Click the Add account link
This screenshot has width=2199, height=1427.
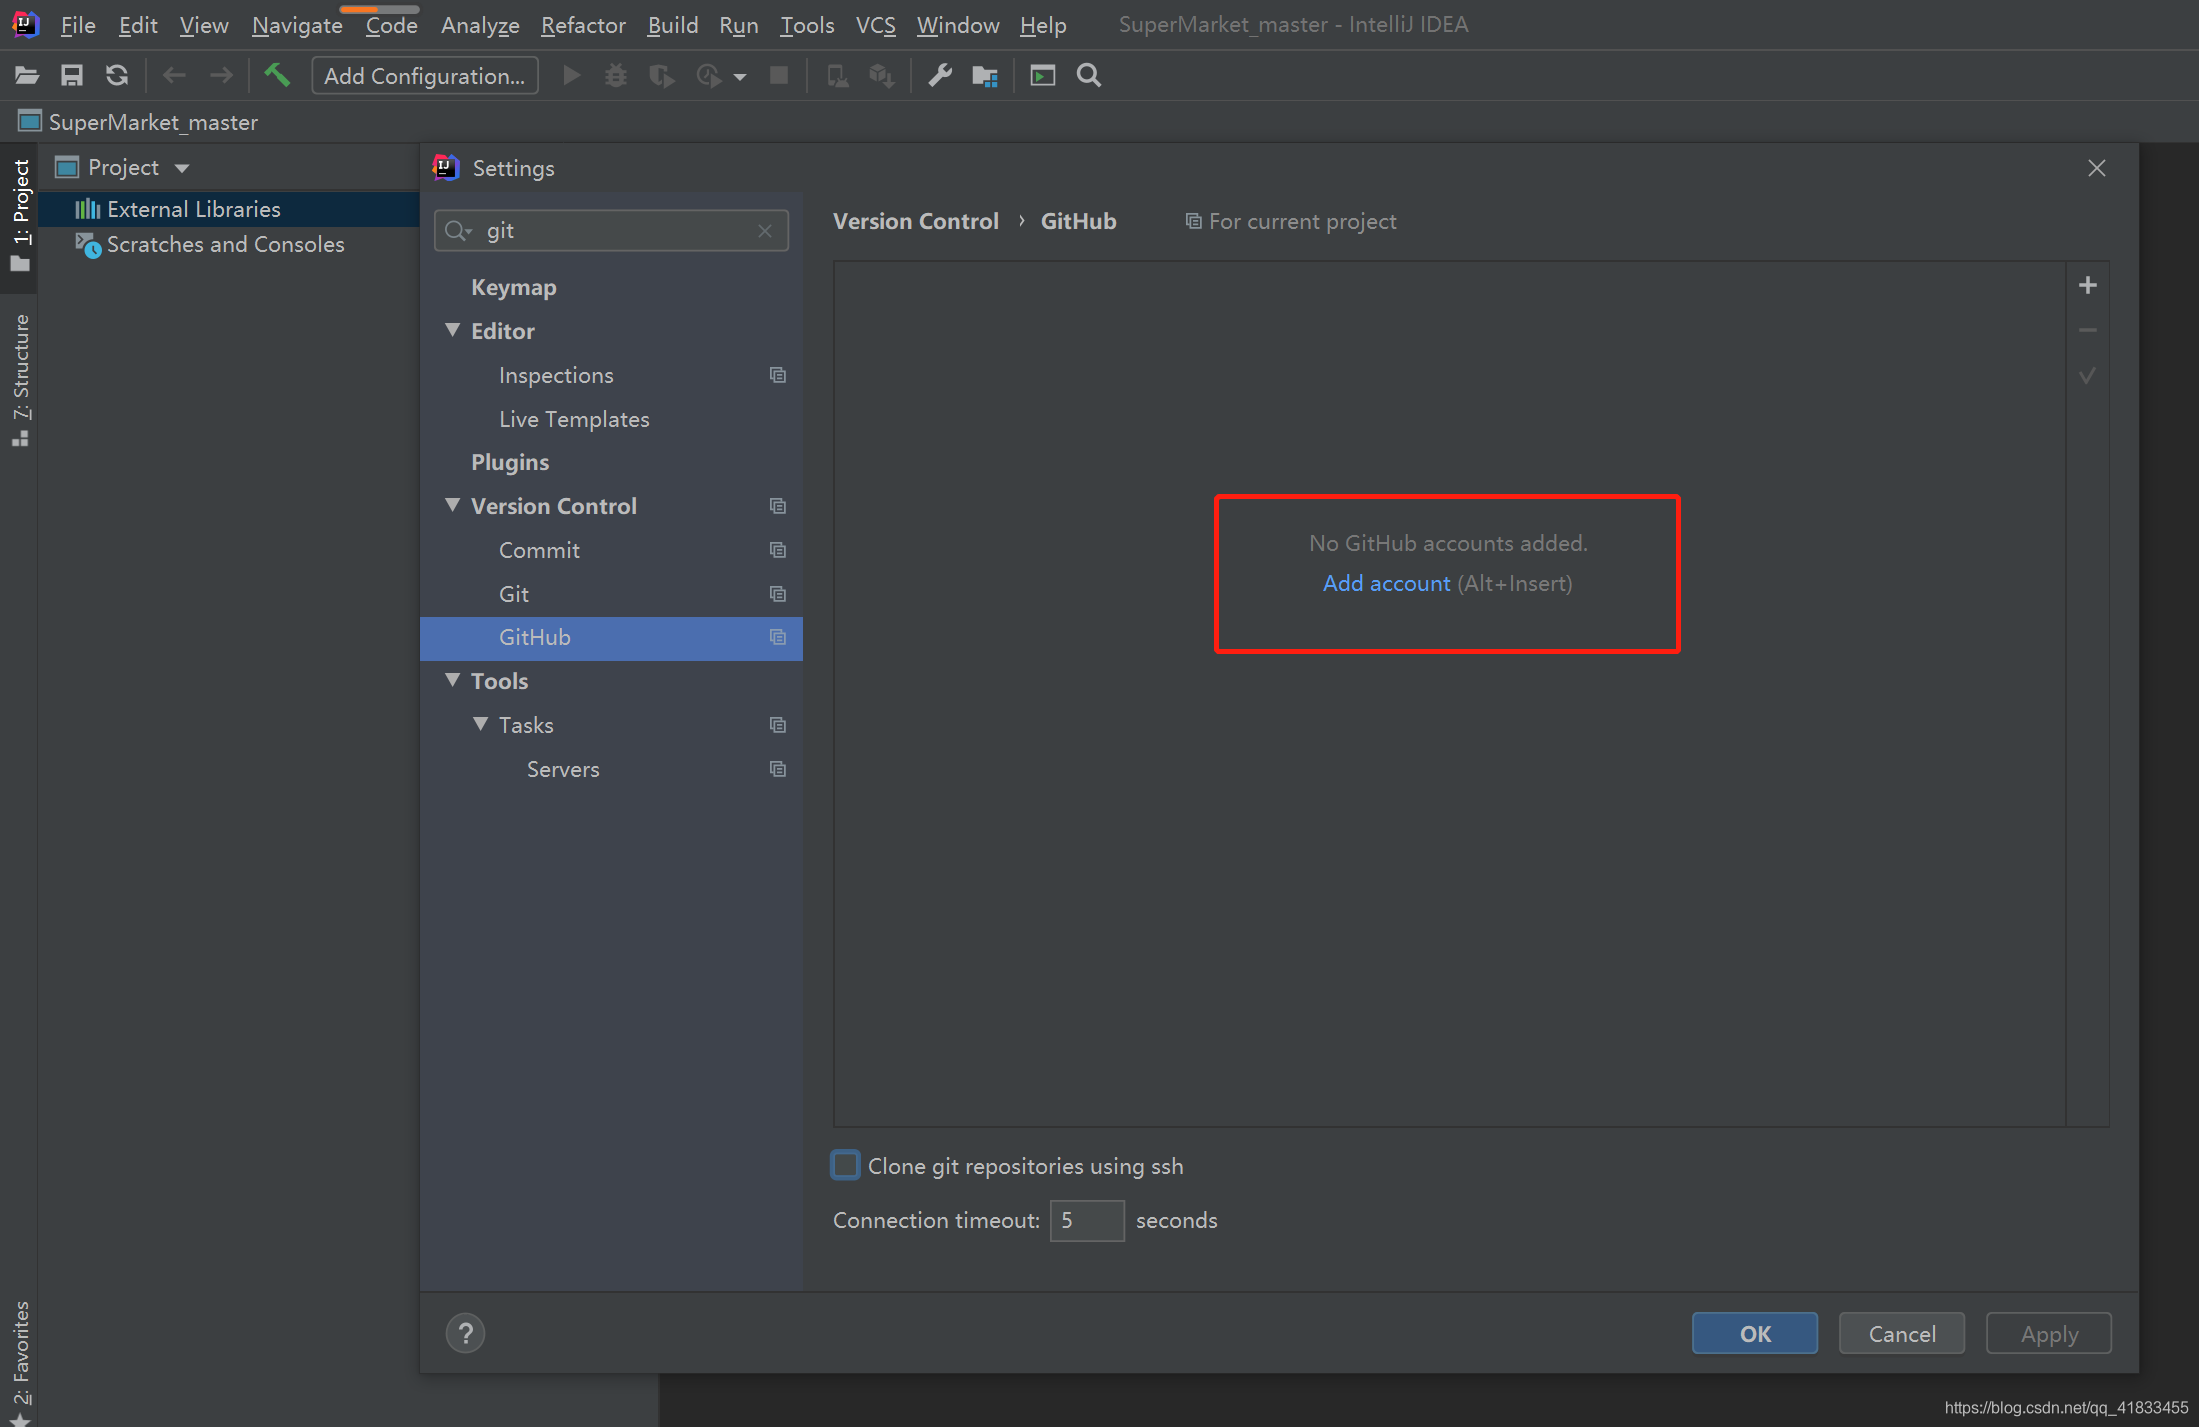click(x=1386, y=583)
